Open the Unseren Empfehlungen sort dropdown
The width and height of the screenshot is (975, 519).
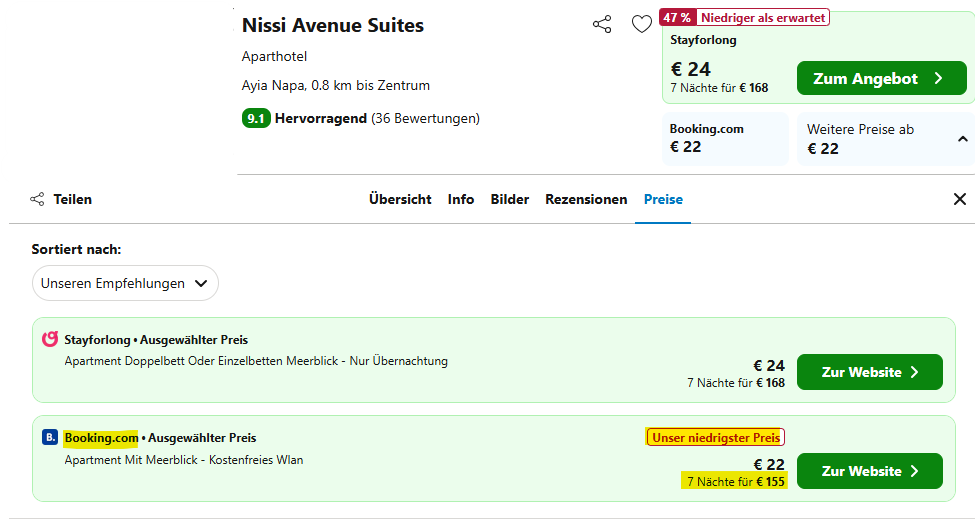[125, 283]
